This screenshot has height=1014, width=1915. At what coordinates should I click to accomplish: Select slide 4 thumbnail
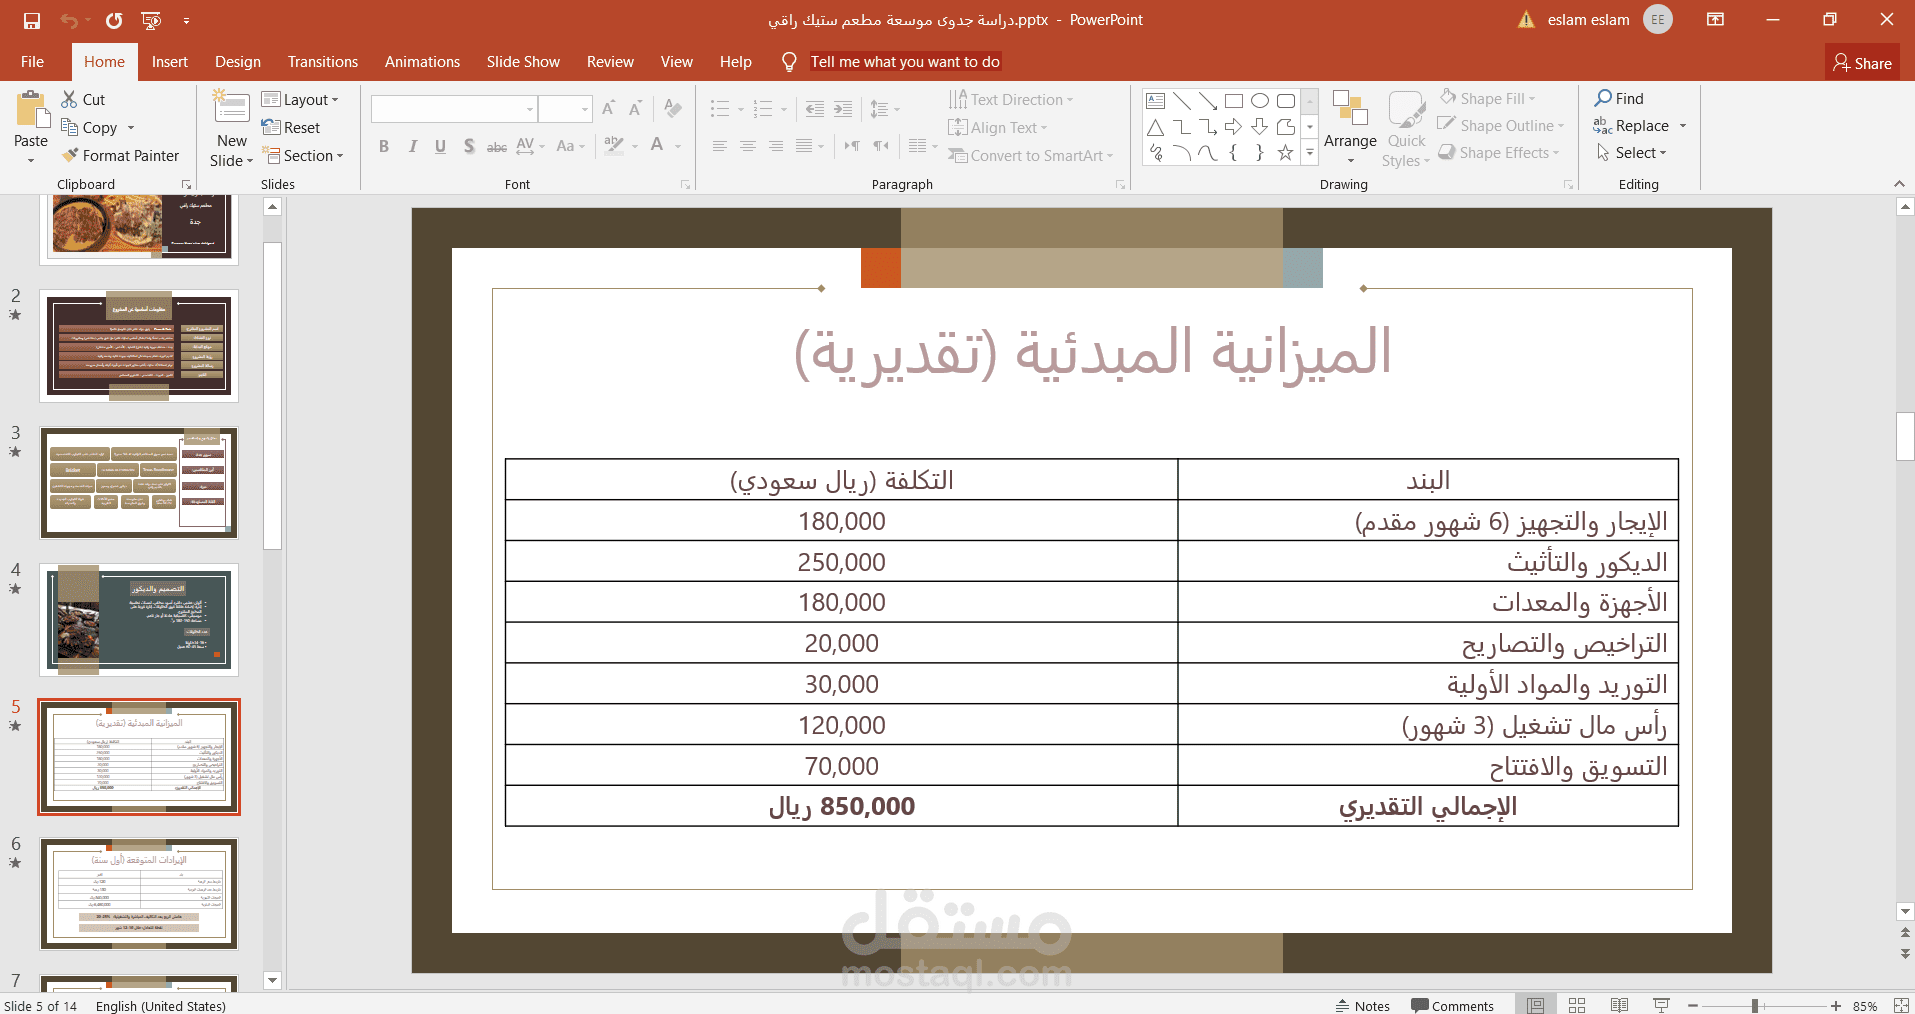(139, 620)
